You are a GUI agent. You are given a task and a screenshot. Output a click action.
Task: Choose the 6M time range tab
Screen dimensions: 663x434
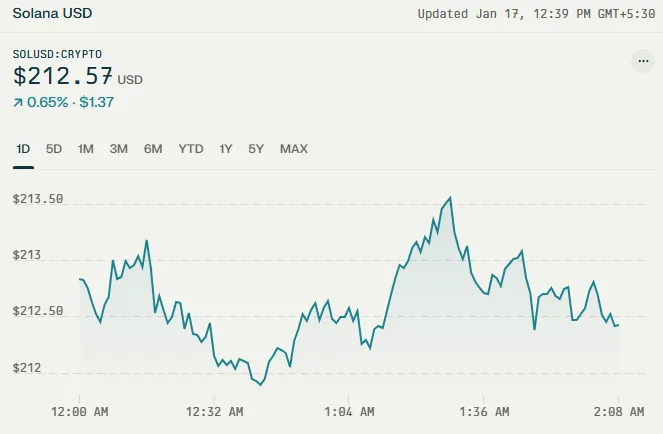pos(153,149)
